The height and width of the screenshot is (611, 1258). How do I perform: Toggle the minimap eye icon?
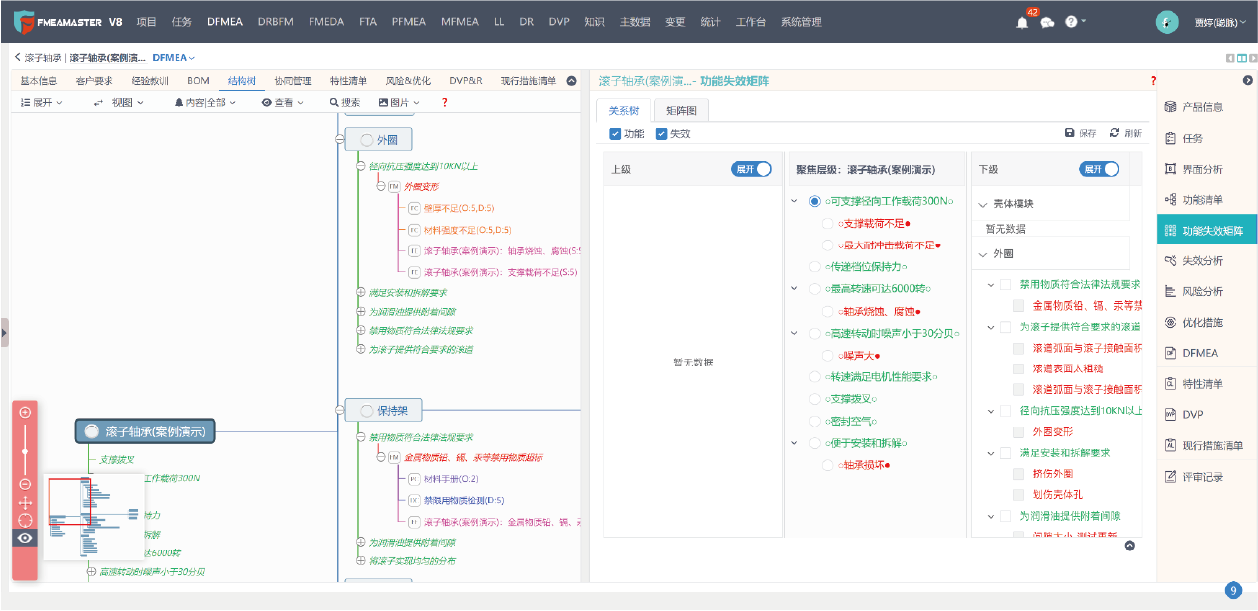coord(25,538)
